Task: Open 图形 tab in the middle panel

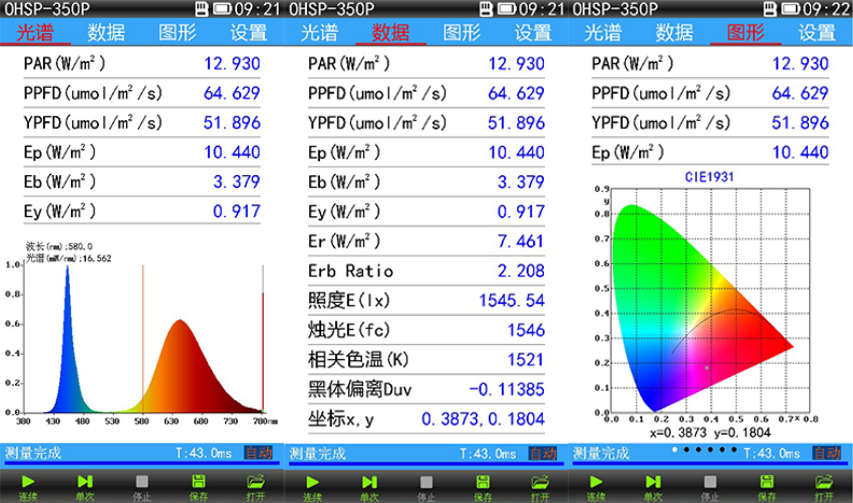Action: pos(461,32)
